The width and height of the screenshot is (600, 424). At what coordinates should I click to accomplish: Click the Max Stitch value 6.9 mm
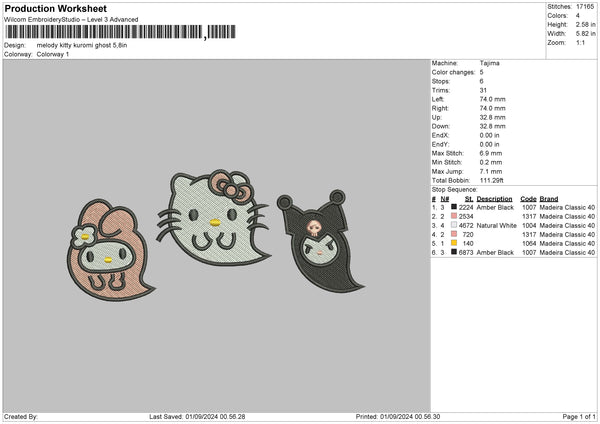point(491,153)
